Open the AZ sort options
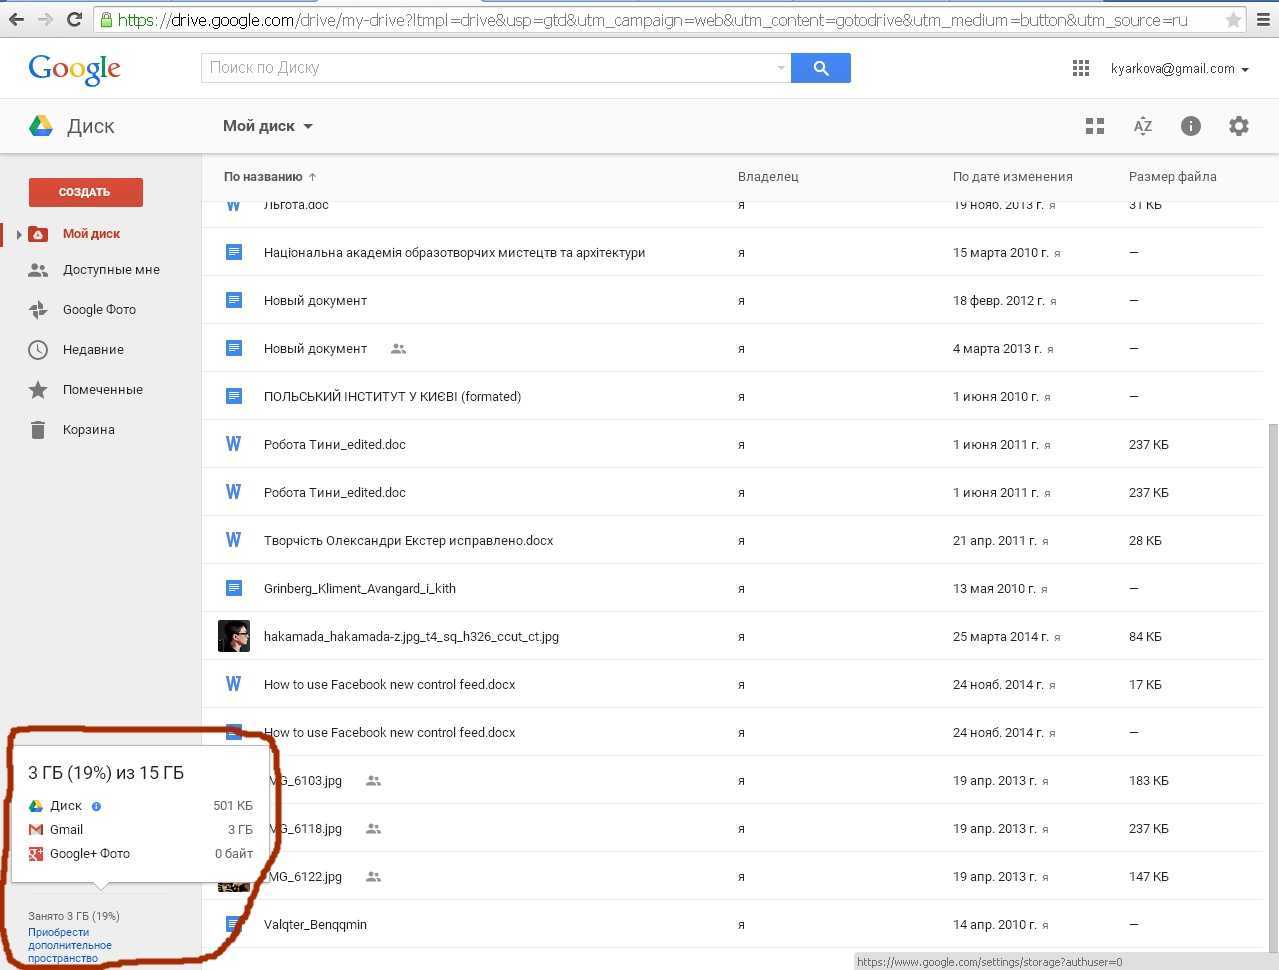This screenshot has width=1279, height=970. click(x=1142, y=126)
